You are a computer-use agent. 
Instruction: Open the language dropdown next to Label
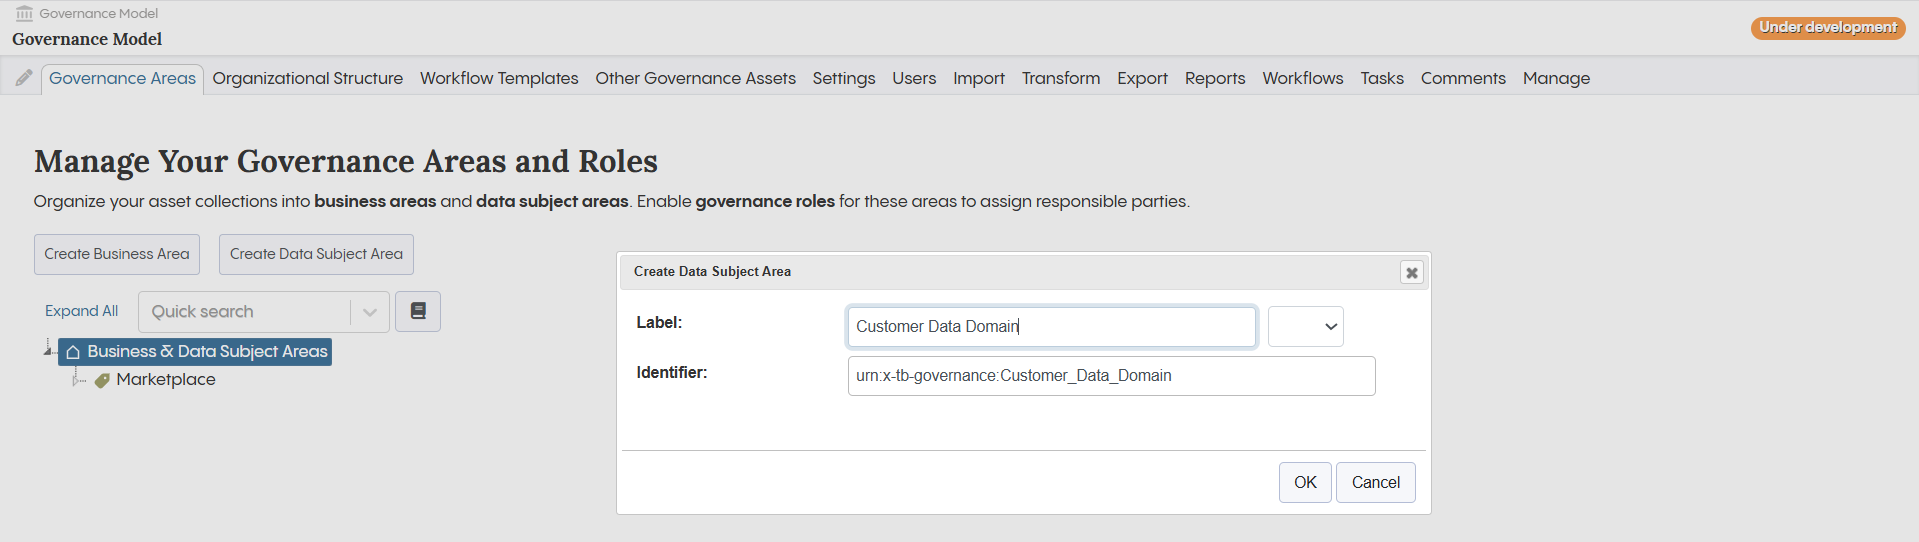click(1305, 327)
